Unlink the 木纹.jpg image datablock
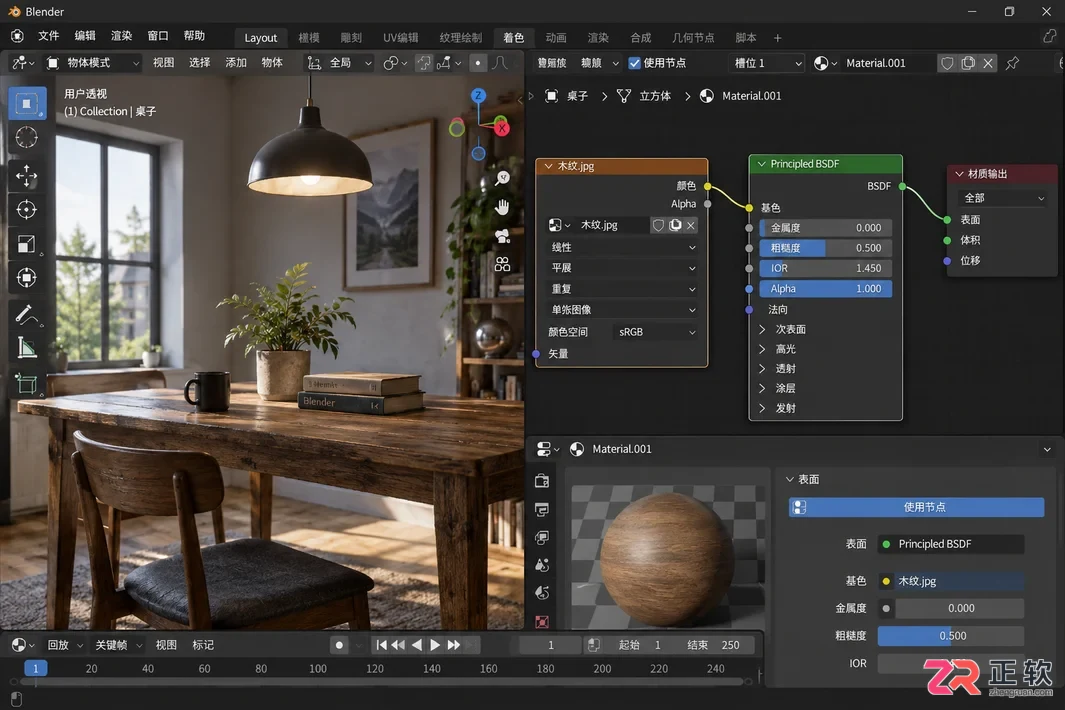Screen dimensions: 1065x710 (691, 225)
